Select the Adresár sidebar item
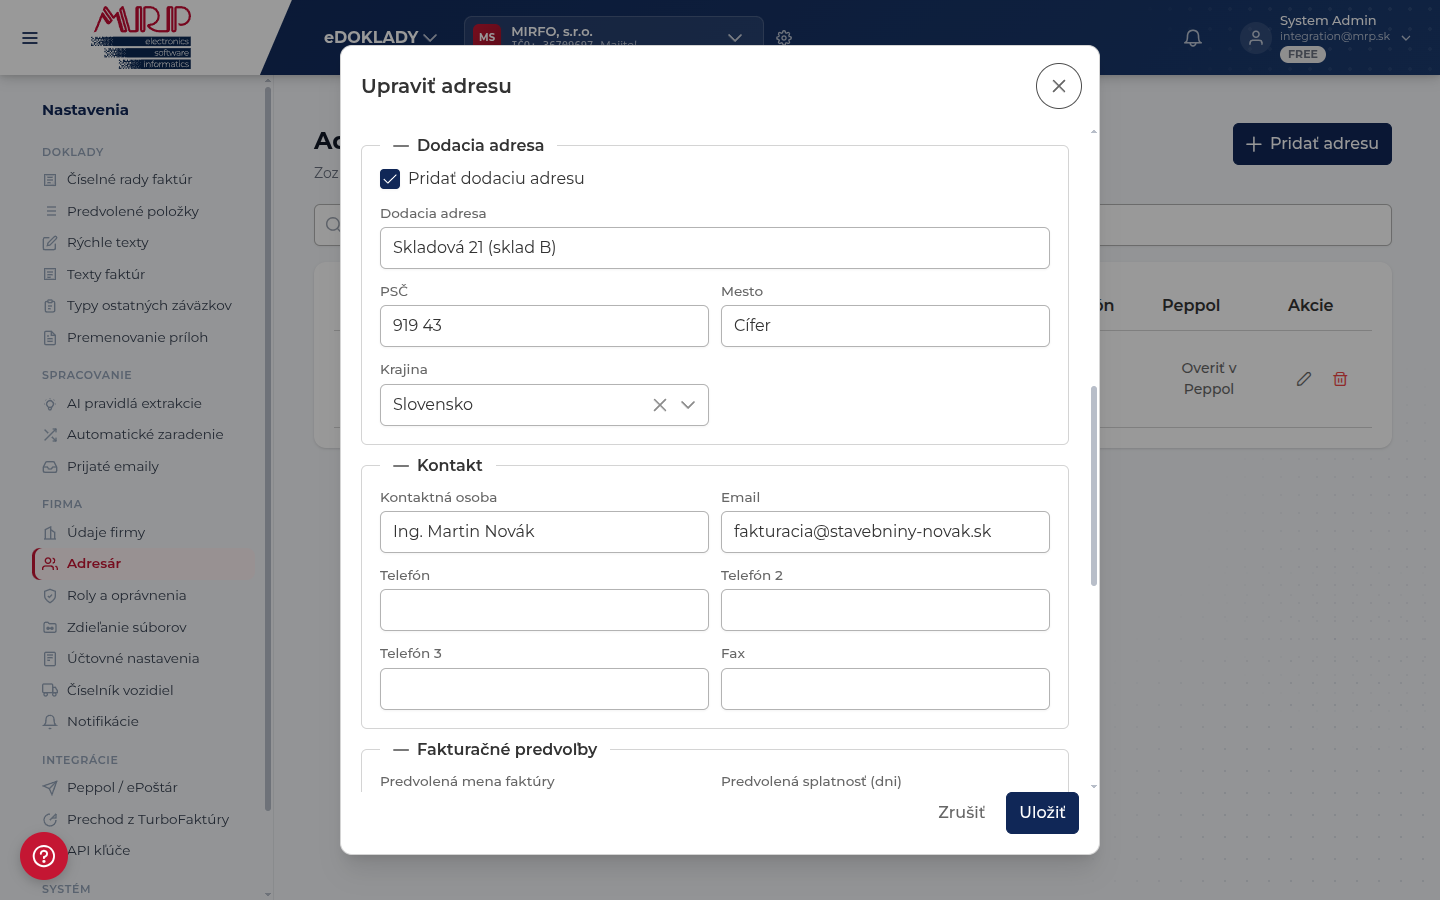Screen dimensions: 1440x900 point(144,564)
